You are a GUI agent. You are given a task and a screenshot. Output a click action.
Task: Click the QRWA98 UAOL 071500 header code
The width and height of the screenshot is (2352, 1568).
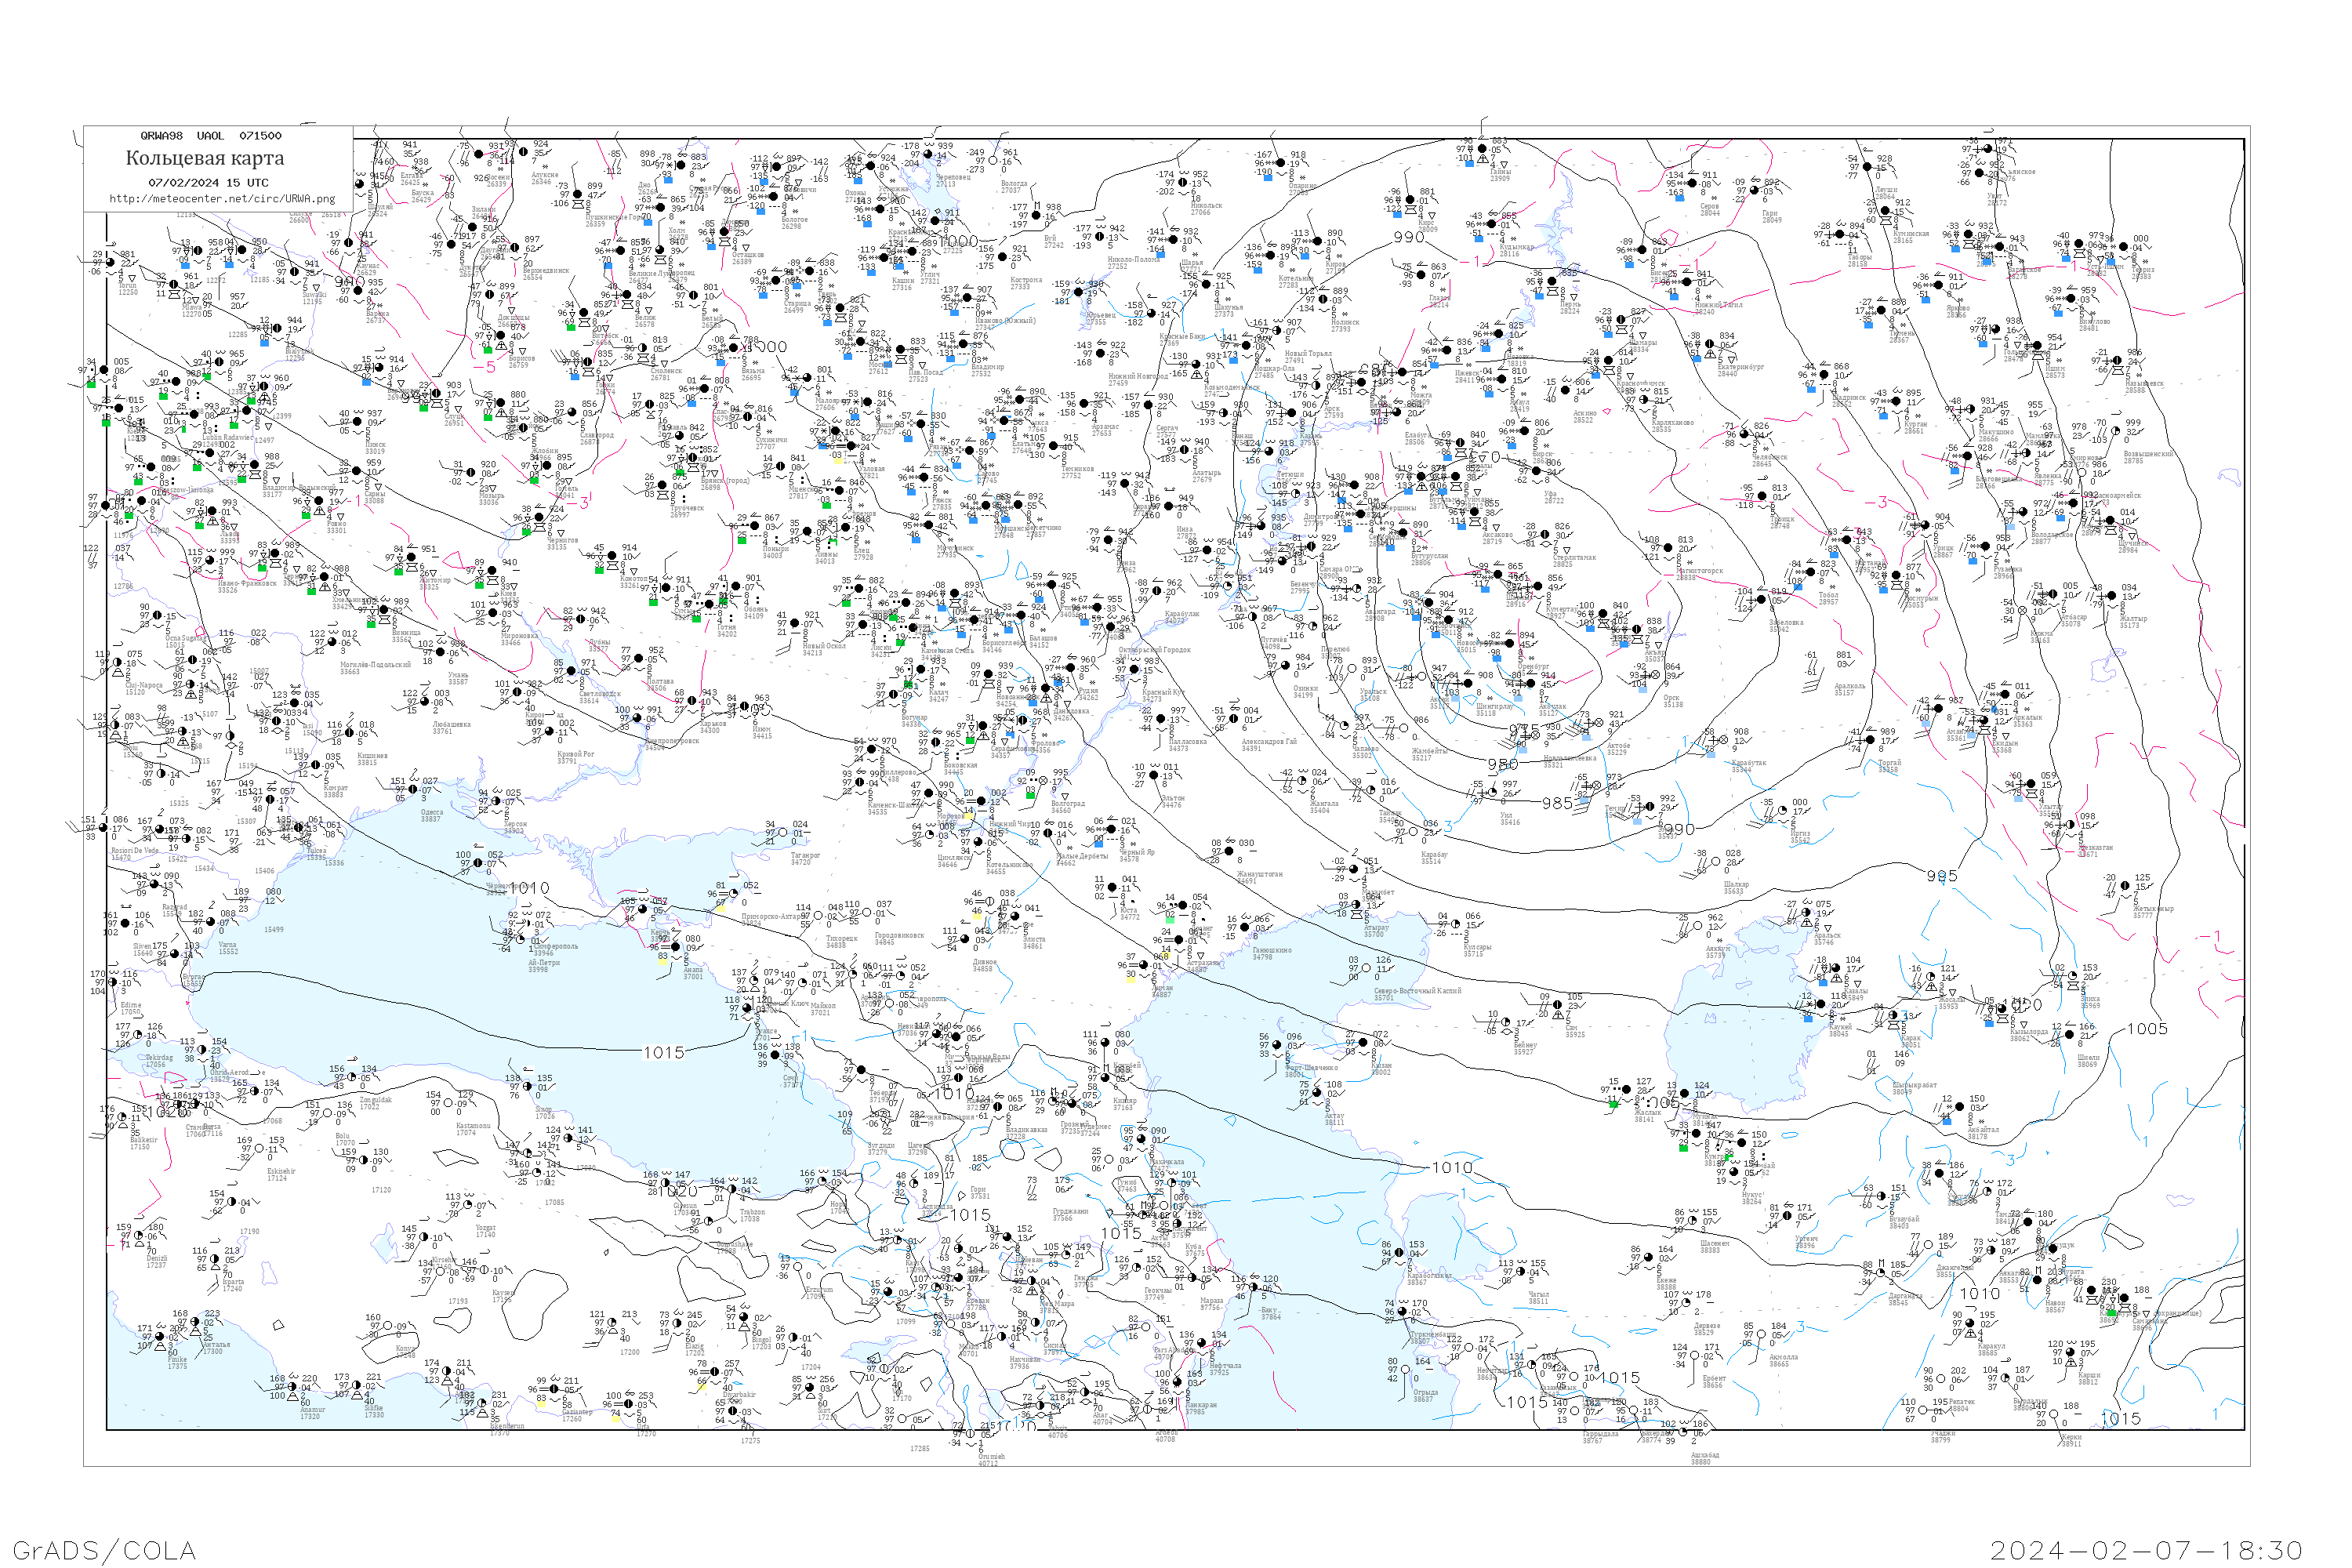211,136
